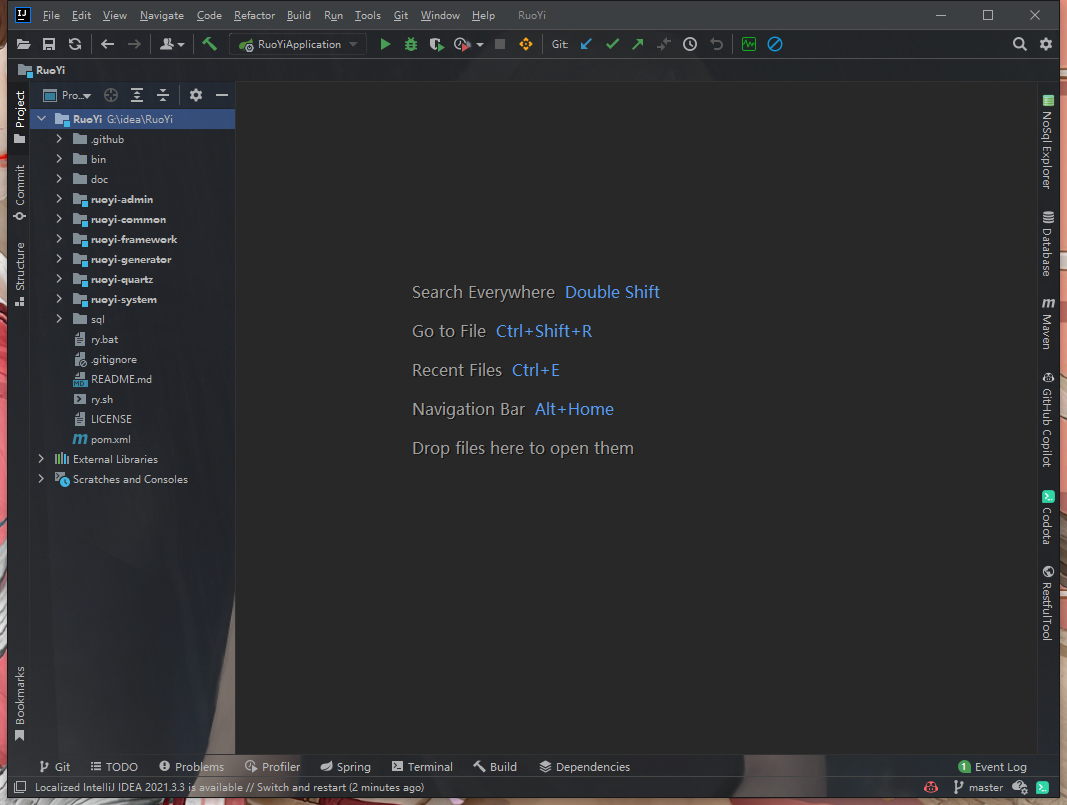Expand the sql folder
This screenshot has height=805, width=1067.
59,318
